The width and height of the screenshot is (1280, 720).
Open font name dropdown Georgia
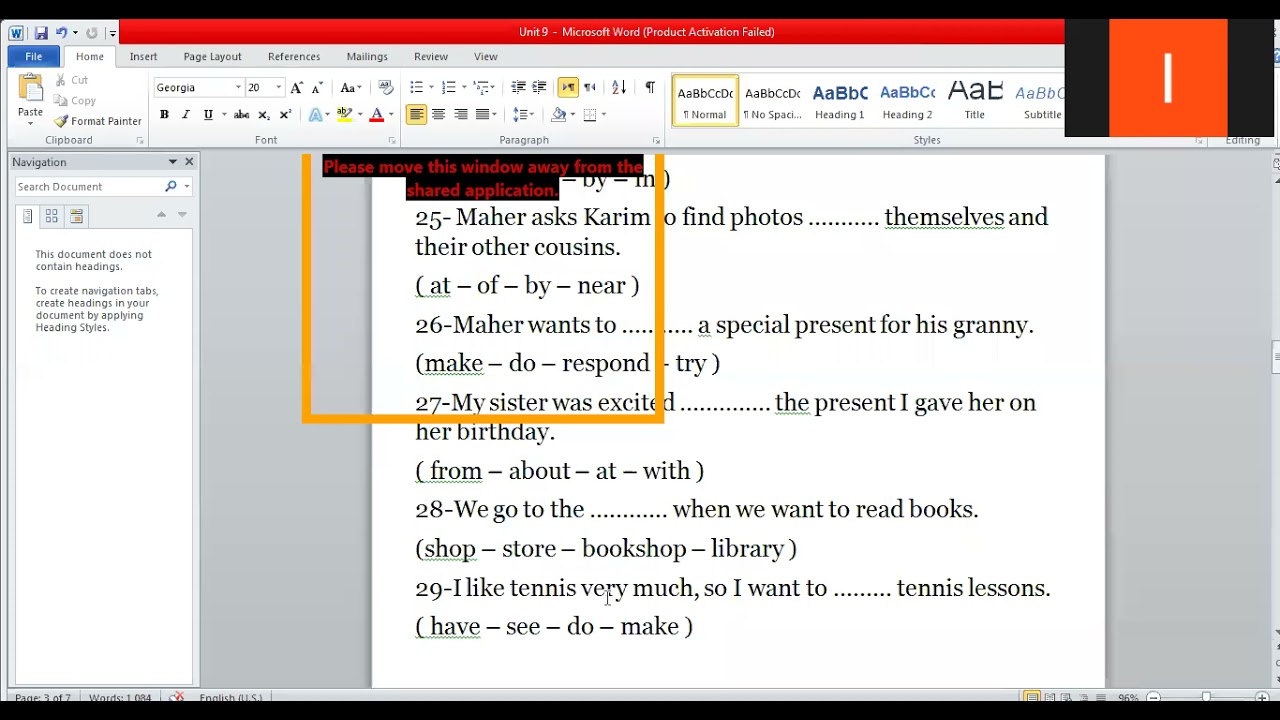(x=238, y=88)
